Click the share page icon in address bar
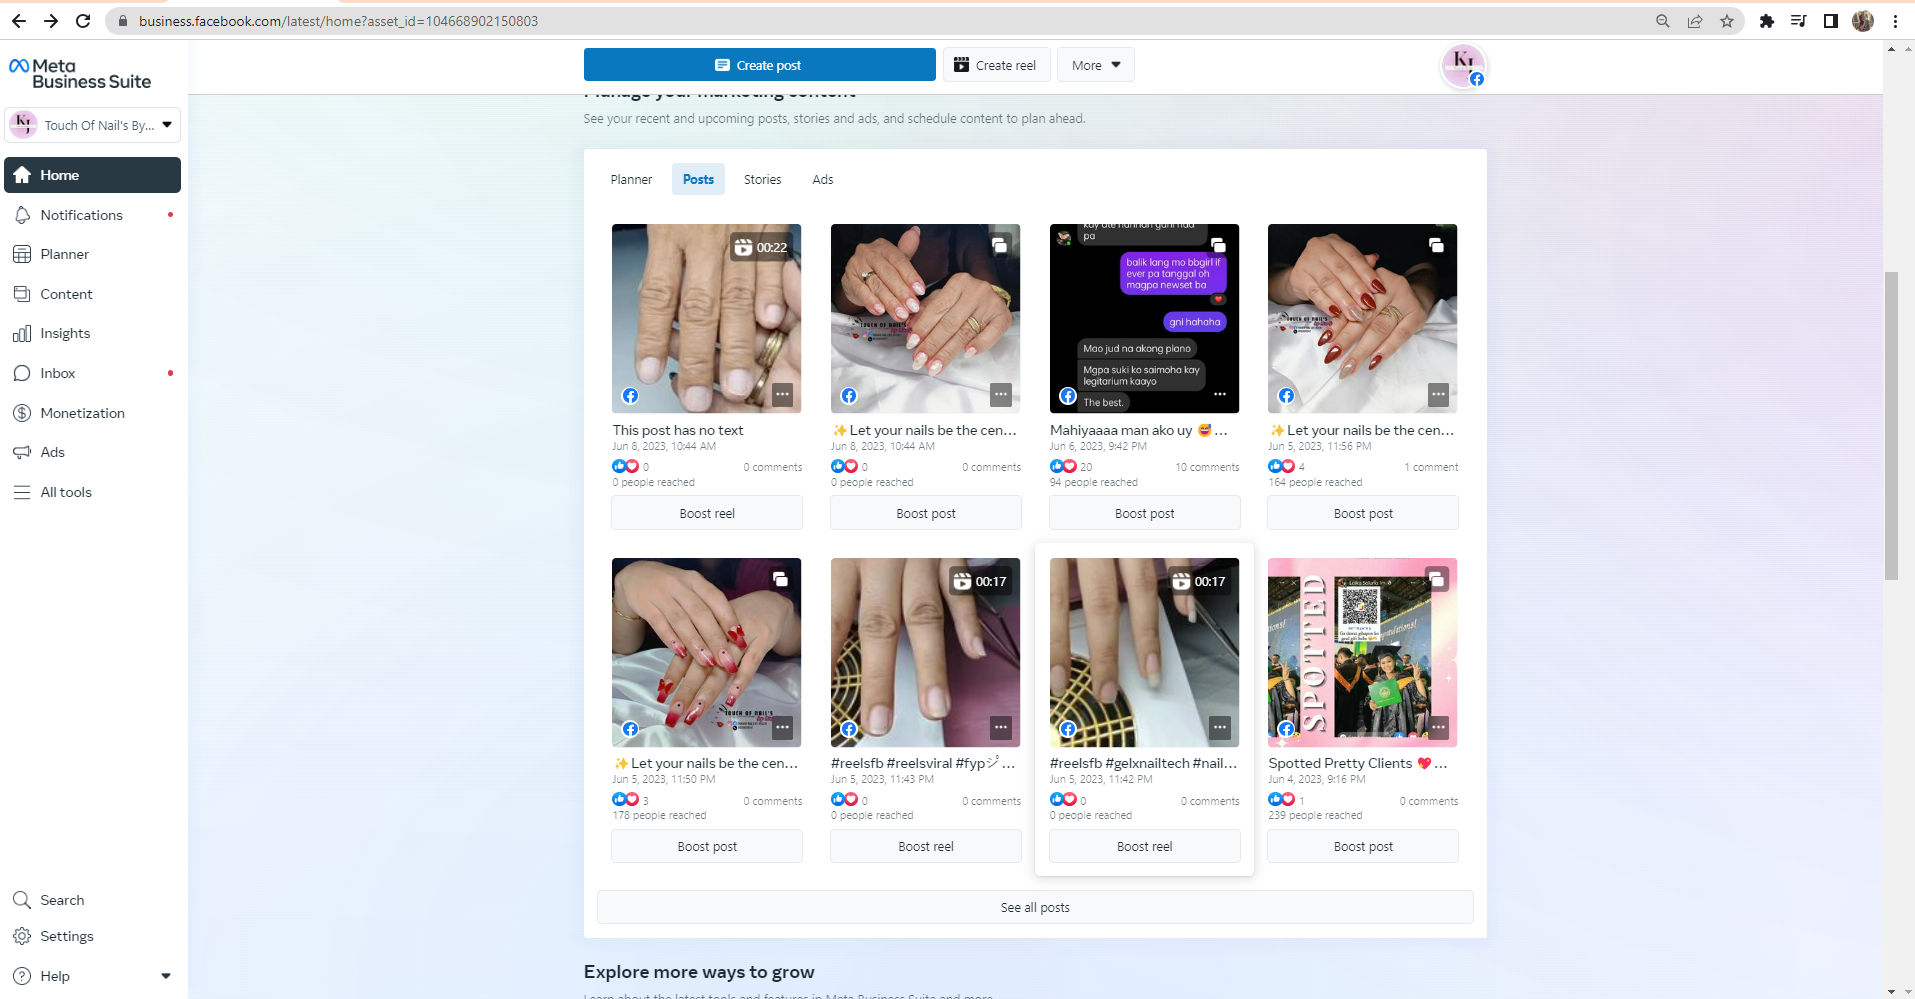 coord(1695,21)
